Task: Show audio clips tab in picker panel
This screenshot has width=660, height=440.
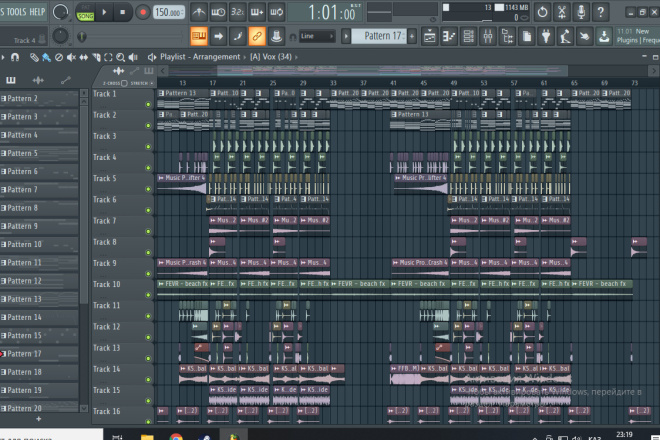Action: click(x=38, y=80)
